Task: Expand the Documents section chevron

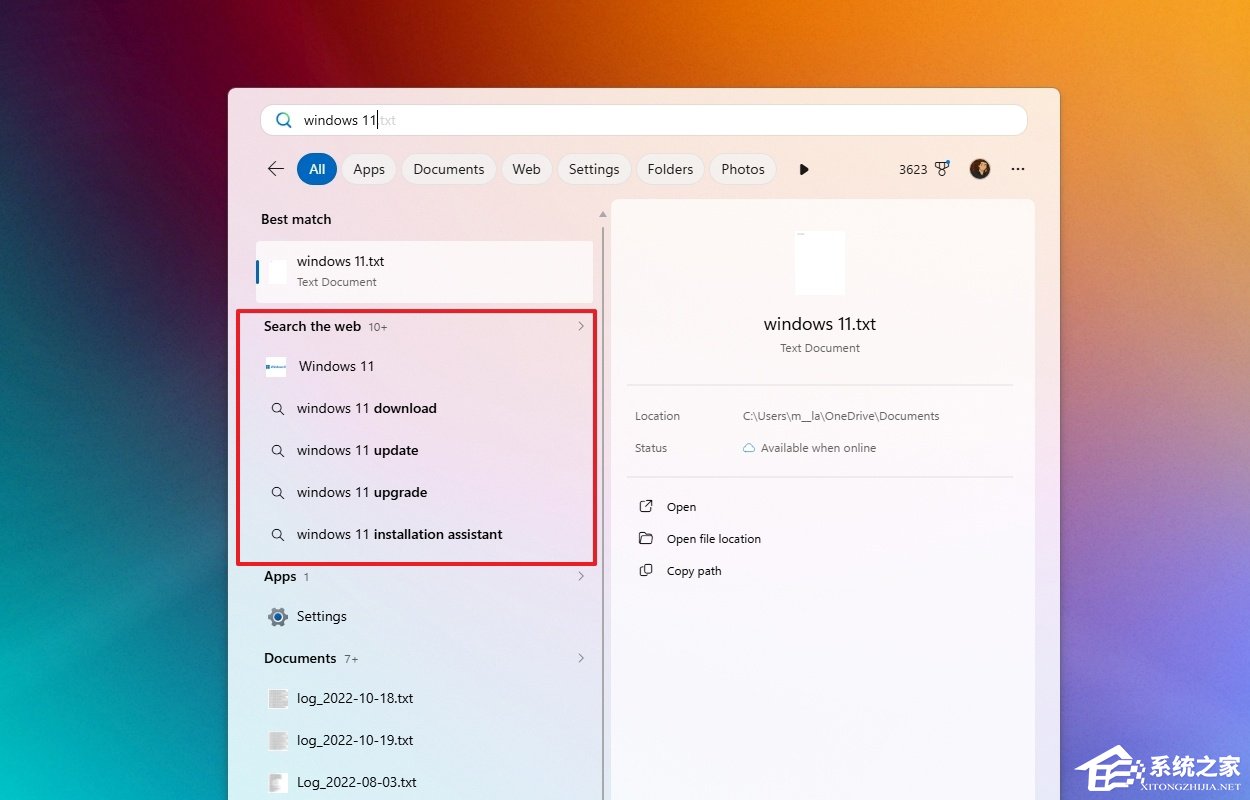Action: pos(581,658)
